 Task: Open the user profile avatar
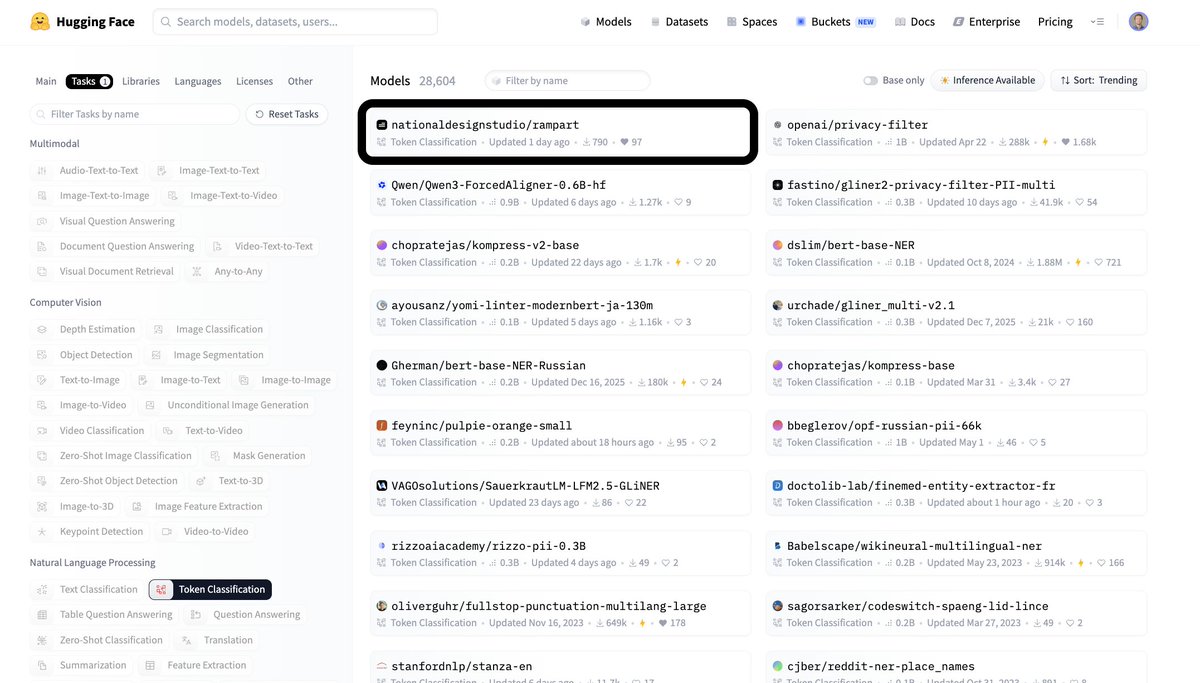point(1138,21)
